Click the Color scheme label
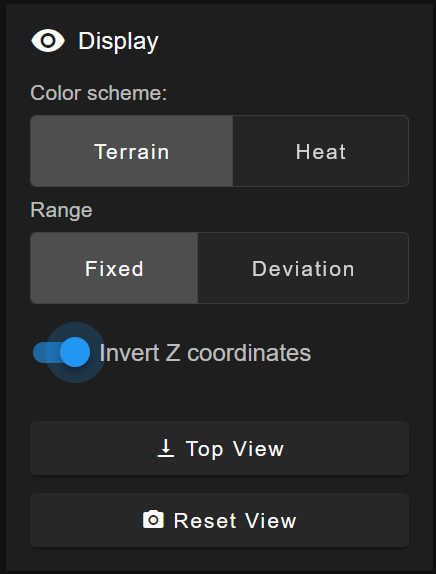This screenshot has width=436, height=574. 98,93
